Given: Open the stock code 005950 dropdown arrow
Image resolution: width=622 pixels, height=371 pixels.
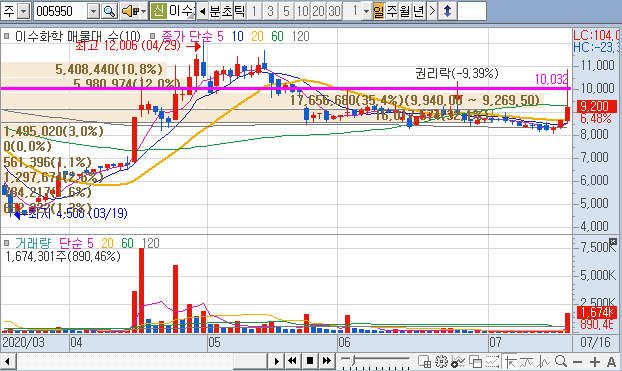Looking at the screenshot, I should (93, 11).
